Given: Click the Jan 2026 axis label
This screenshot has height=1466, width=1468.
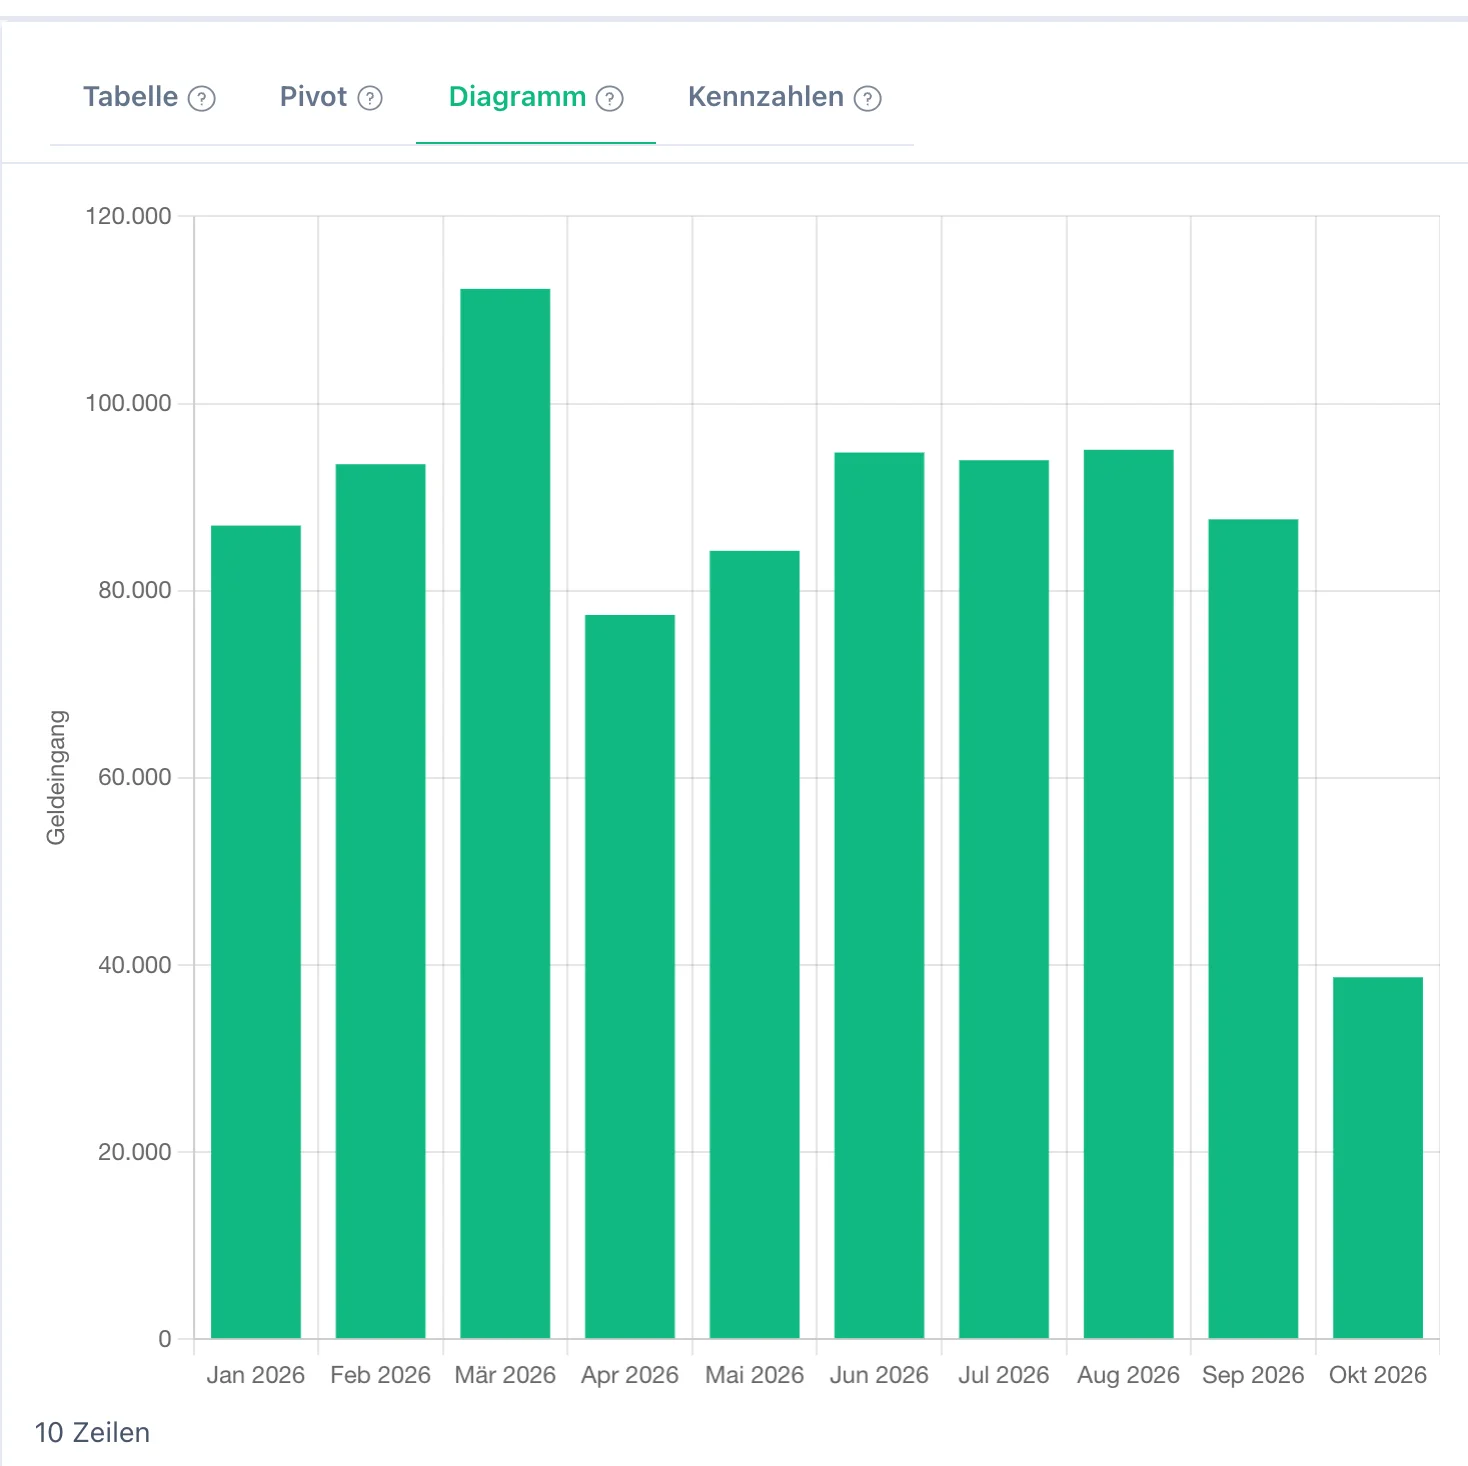Looking at the screenshot, I should [x=256, y=1375].
